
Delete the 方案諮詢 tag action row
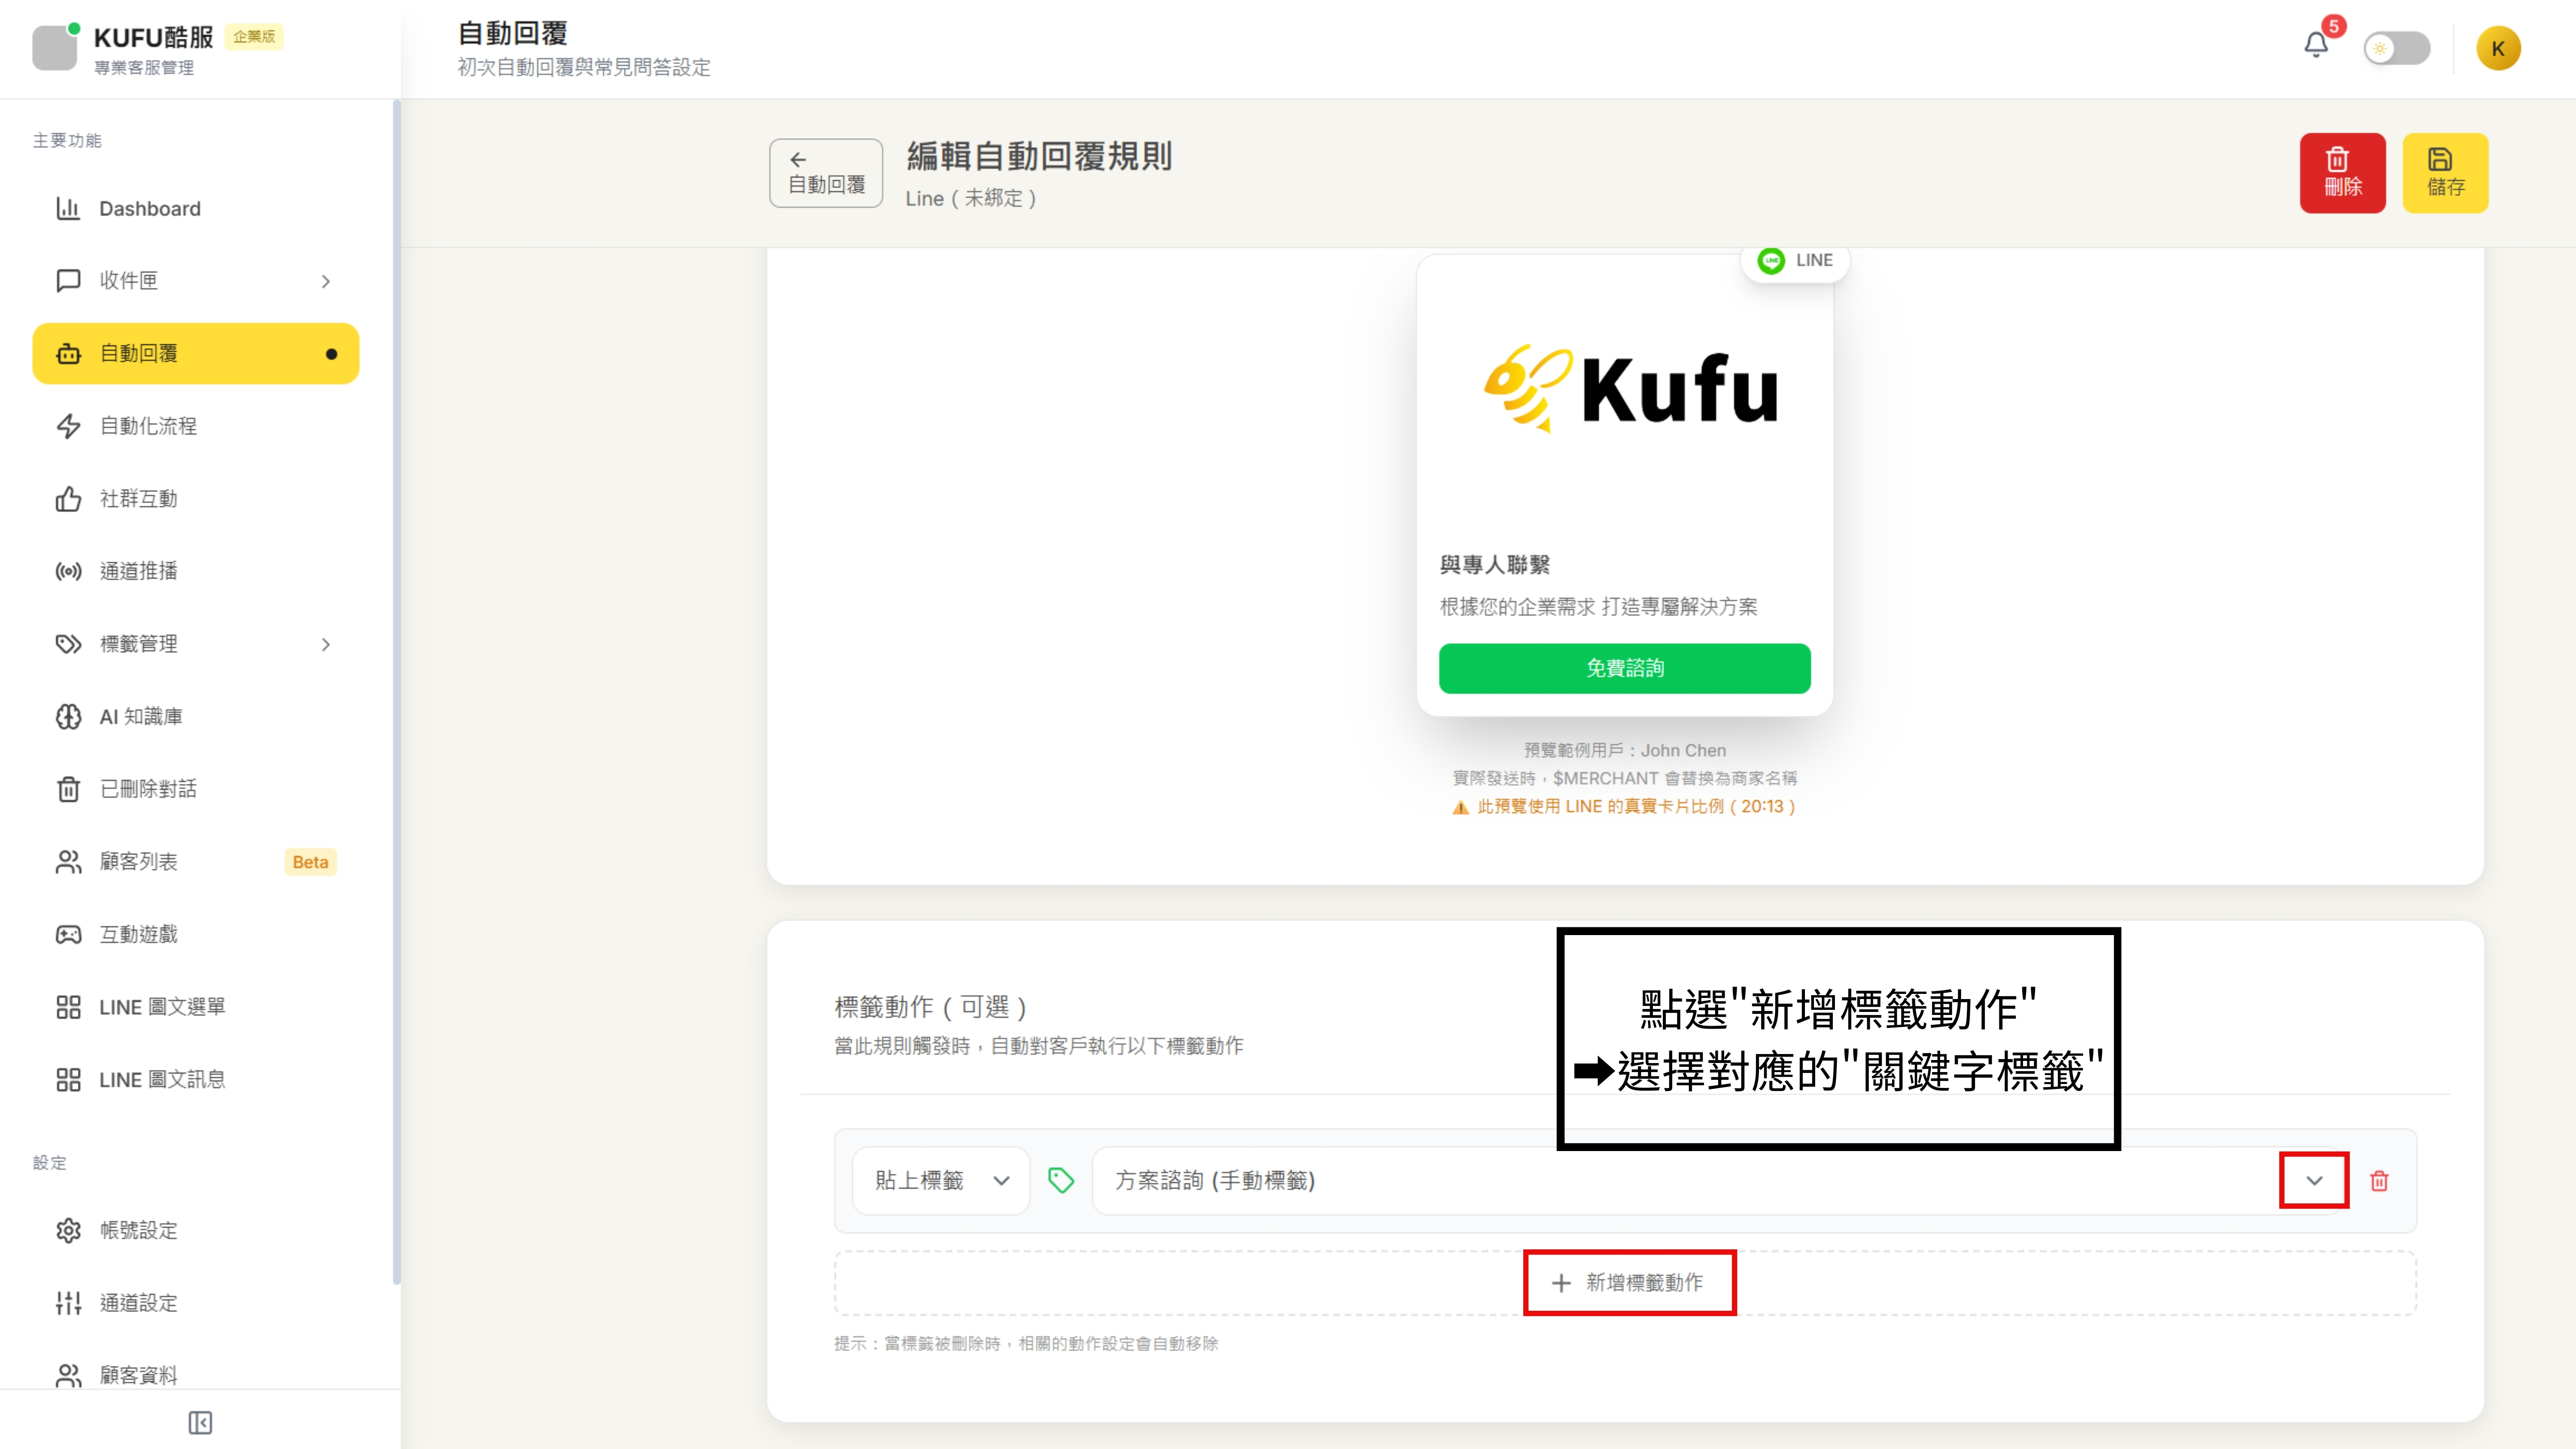(2379, 1181)
